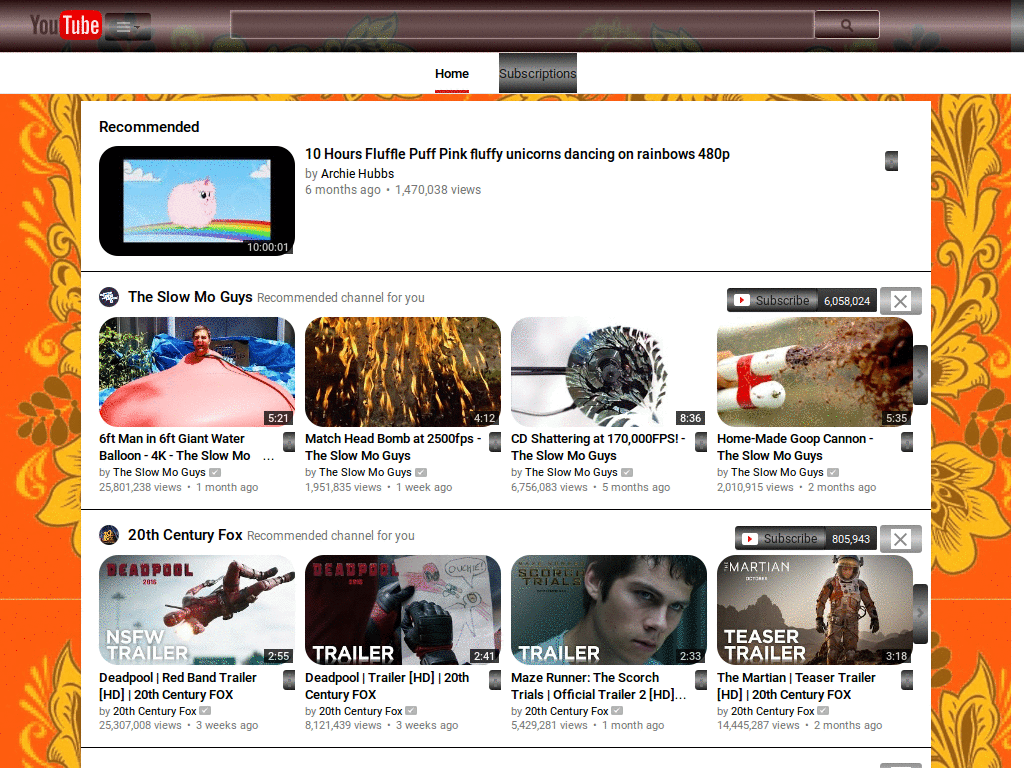1024x768 pixels.
Task: Open options menu for The Martian video
Action: tap(907, 680)
